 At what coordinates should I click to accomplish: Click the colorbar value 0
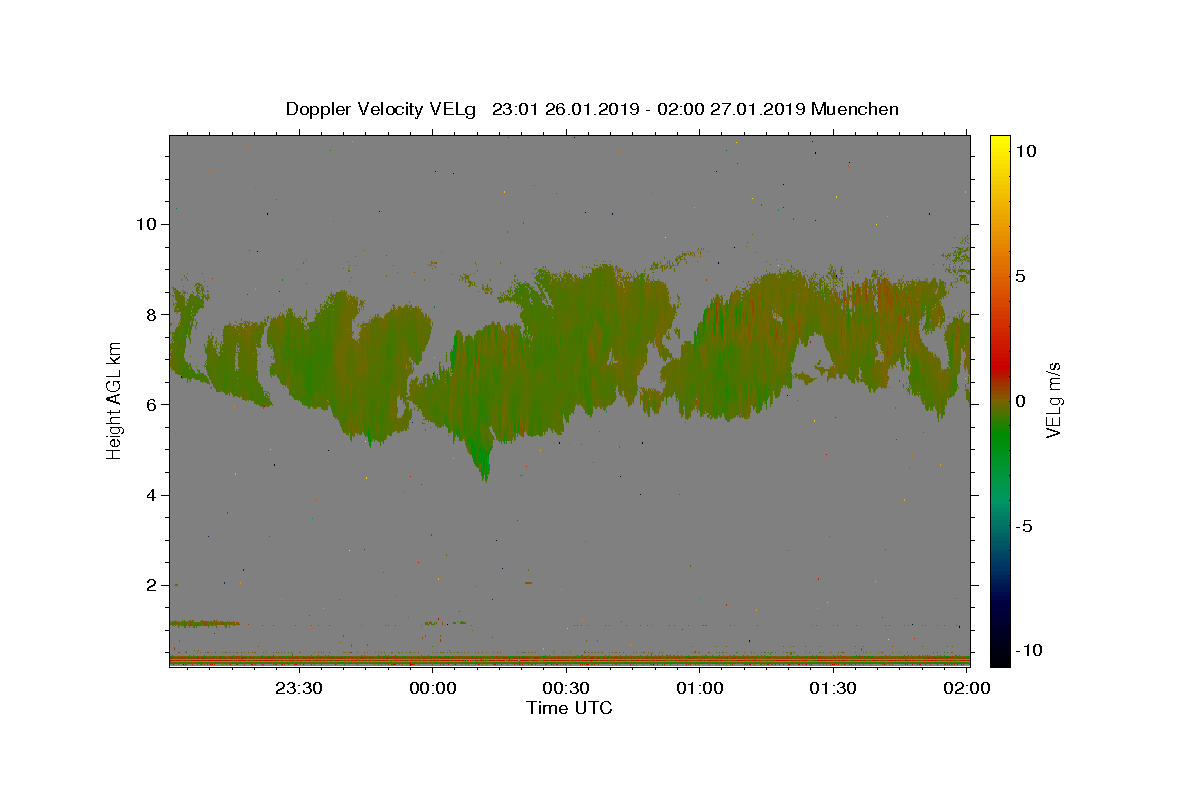[x=1020, y=401]
